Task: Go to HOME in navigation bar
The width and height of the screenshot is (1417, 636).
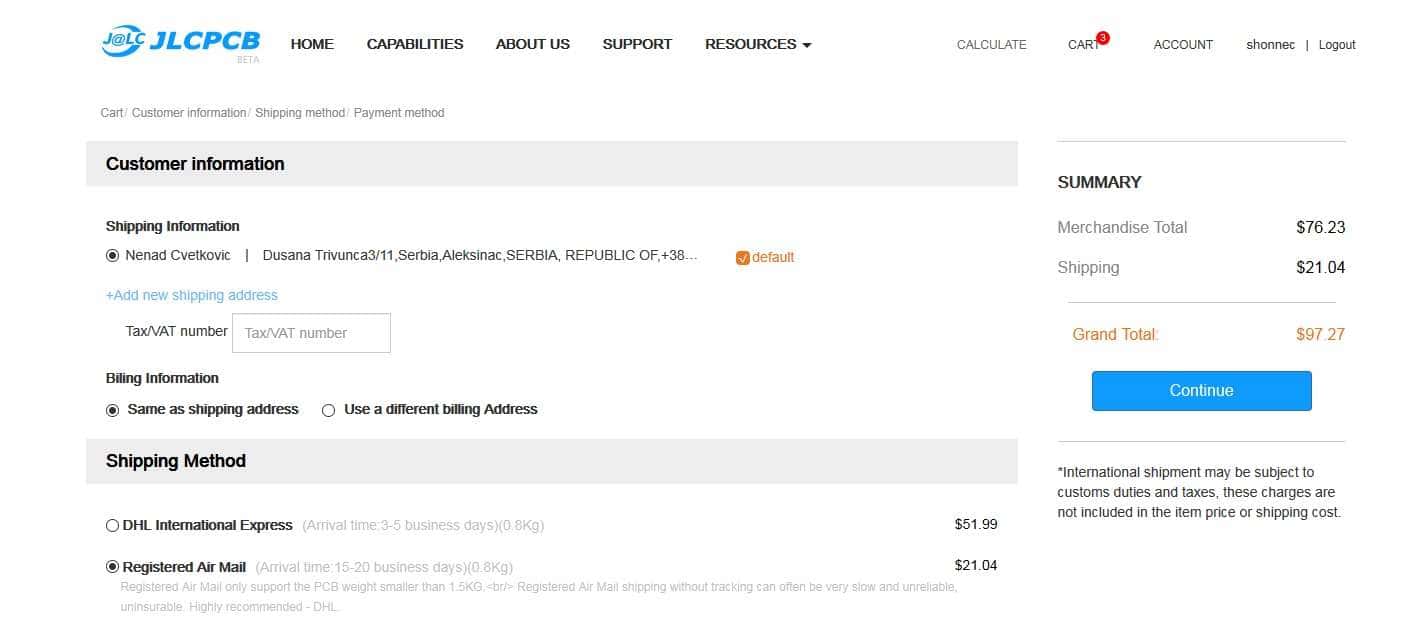Action: [x=312, y=44]
